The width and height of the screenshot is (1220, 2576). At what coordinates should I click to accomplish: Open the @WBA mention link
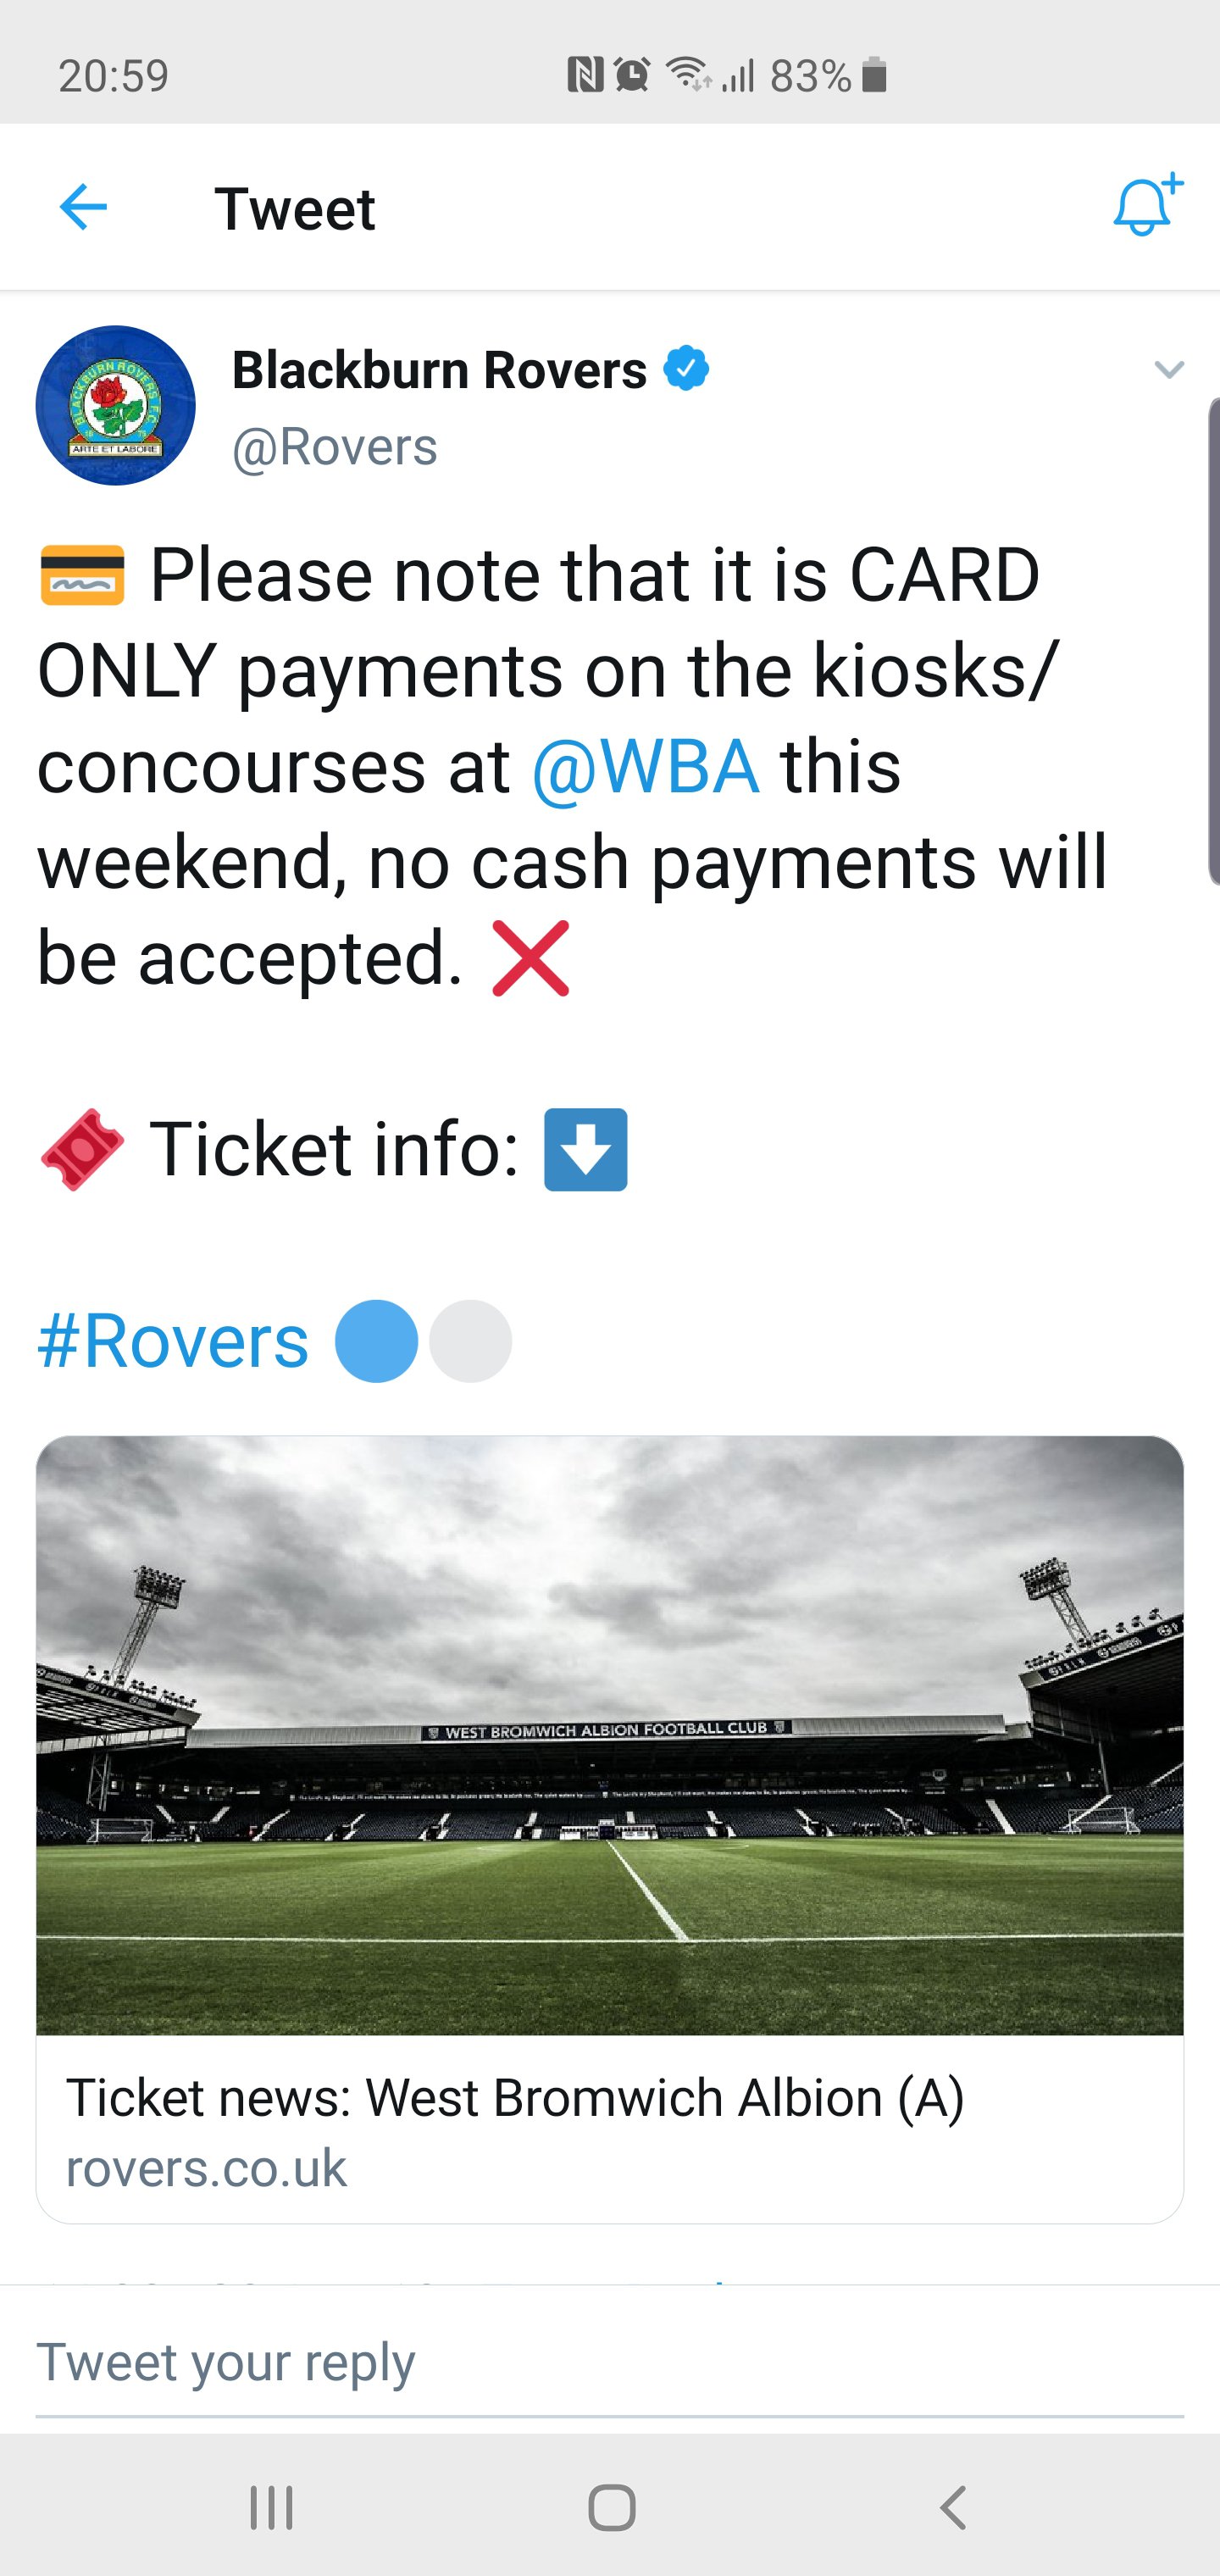(645, 767)
